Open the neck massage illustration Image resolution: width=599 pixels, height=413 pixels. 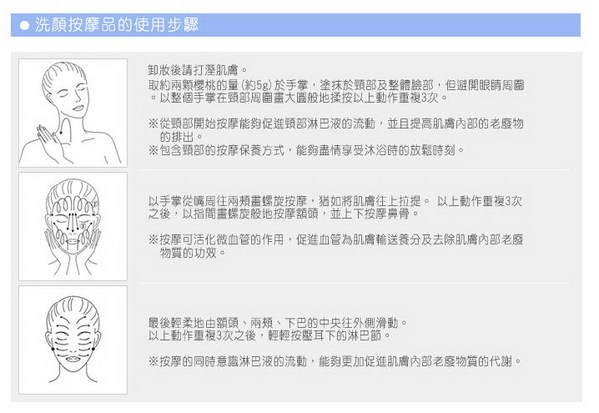click(x=73, y=113)
